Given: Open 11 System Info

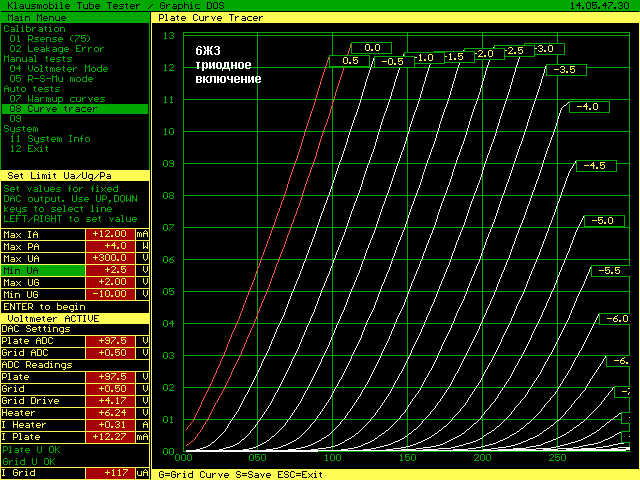Looking at the screenshot, I should [x=49, y=139].
